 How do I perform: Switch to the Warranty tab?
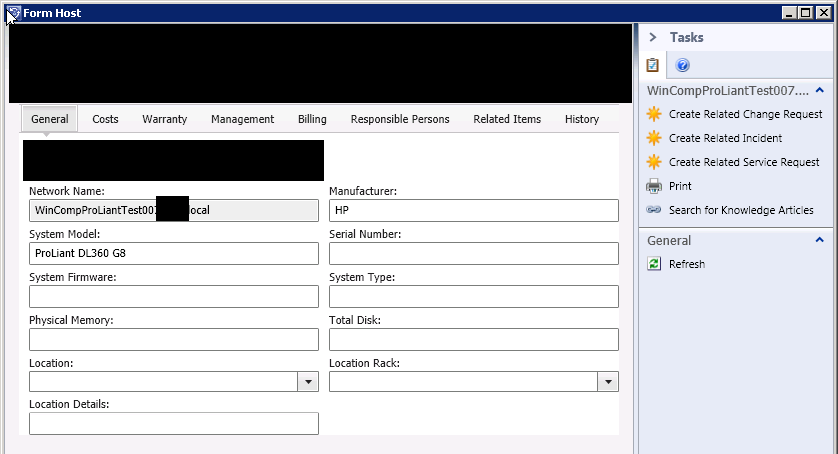pyautogui.click(x=164, y=119)
